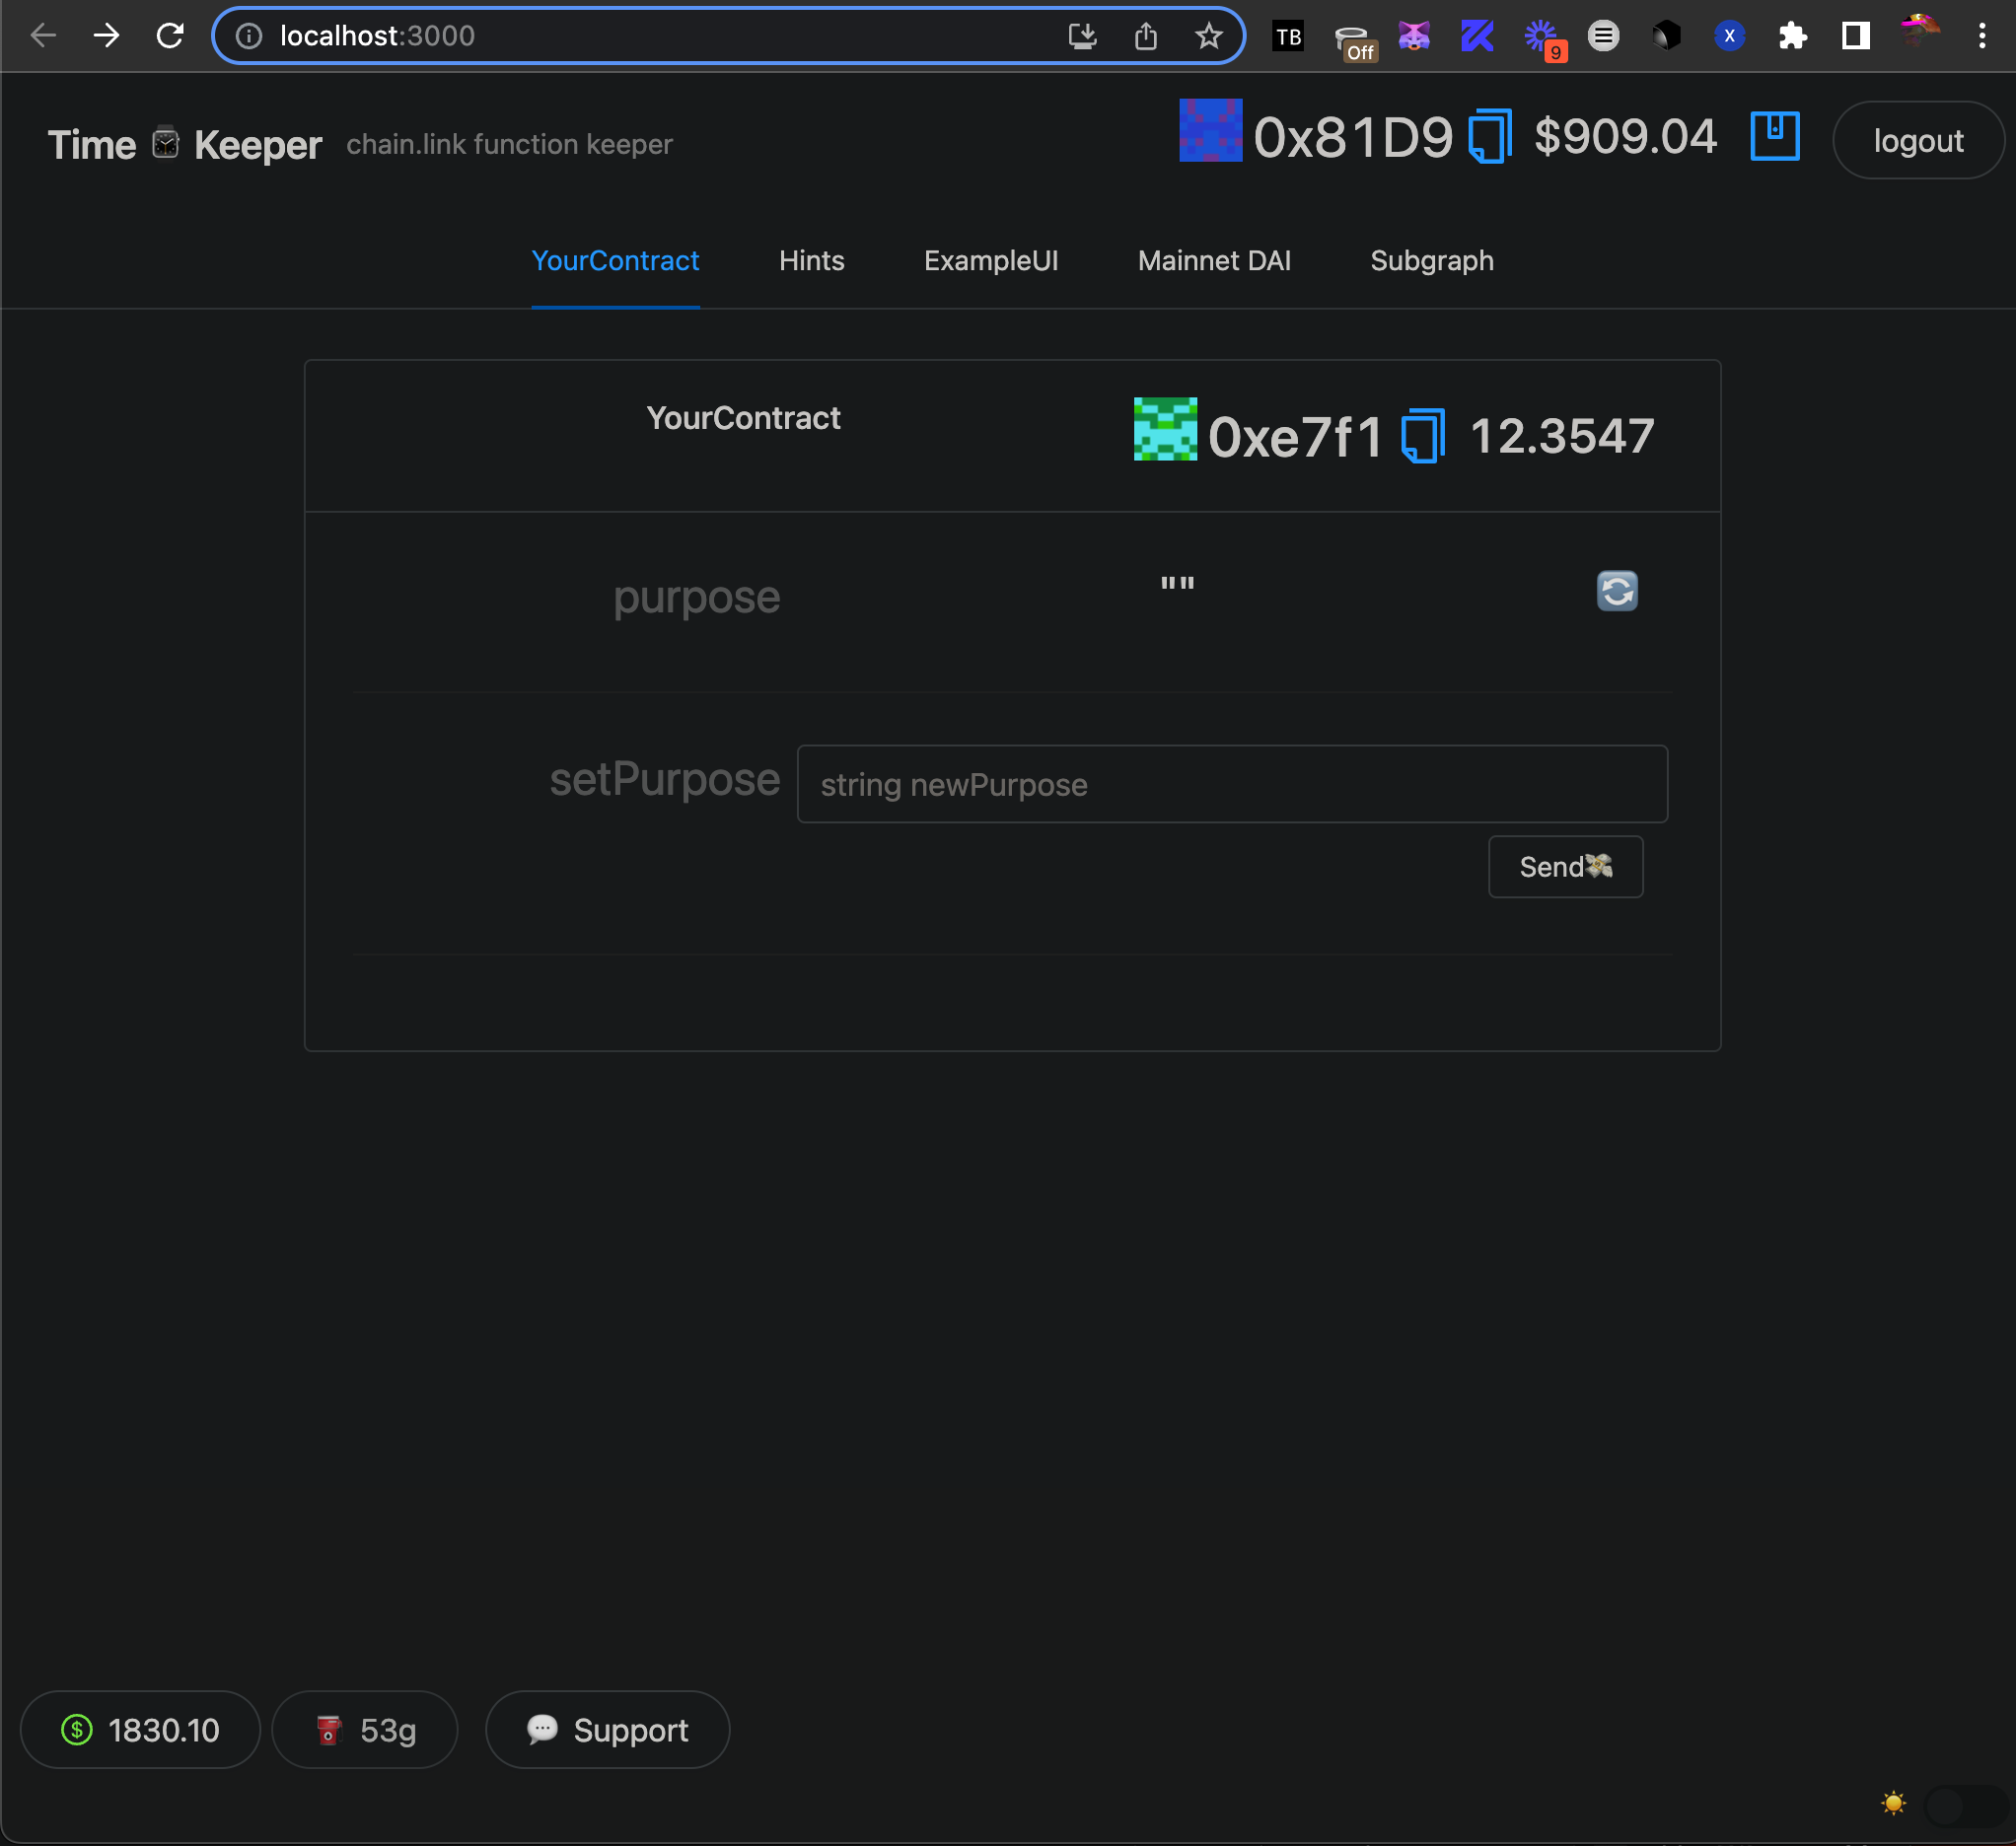
Task: Bookmark this page with the star
Action: point(1208,37)
